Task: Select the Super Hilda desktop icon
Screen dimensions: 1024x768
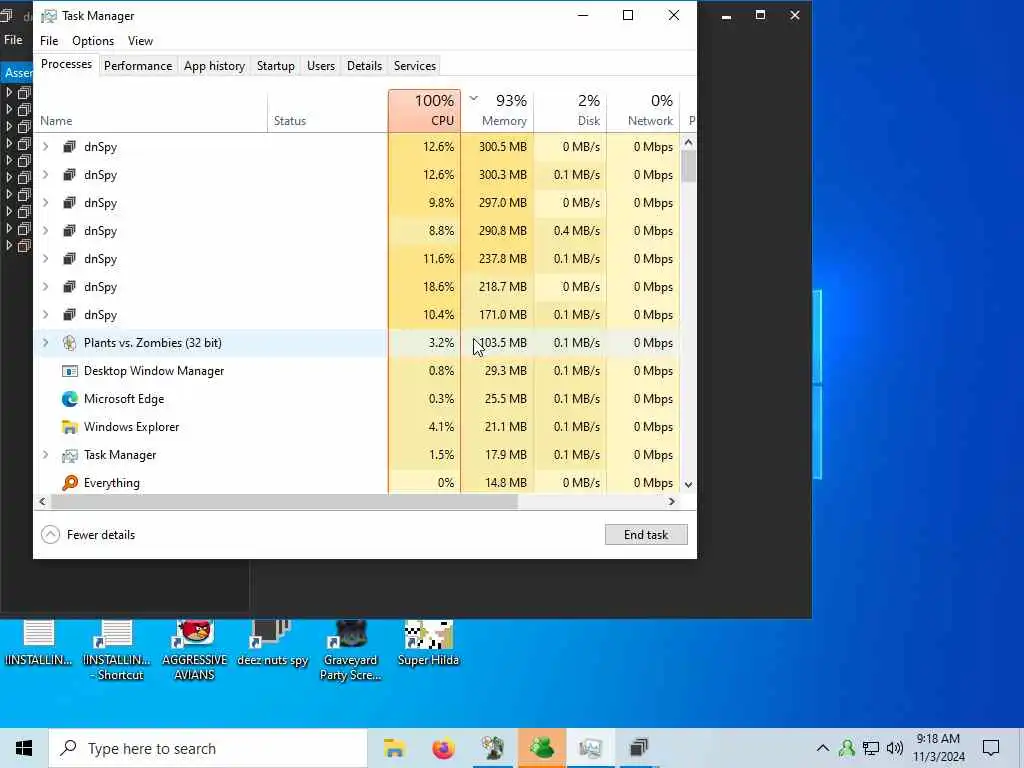Action: click(x=428, y=644)
